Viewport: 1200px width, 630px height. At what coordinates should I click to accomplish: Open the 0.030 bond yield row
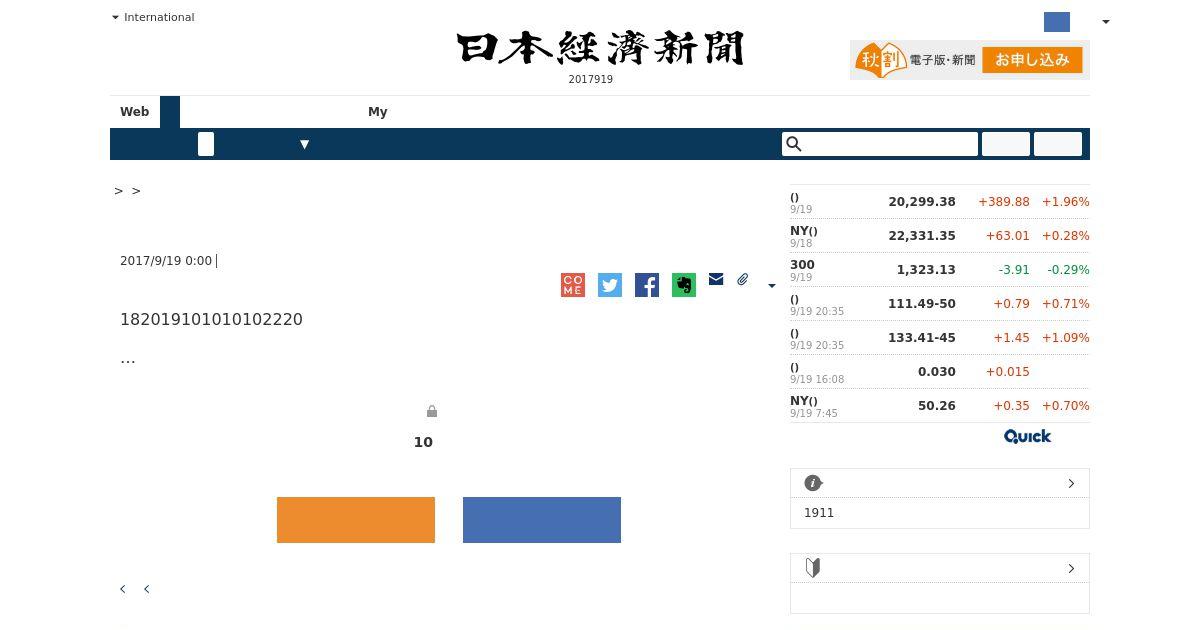(x=940, y=372)
